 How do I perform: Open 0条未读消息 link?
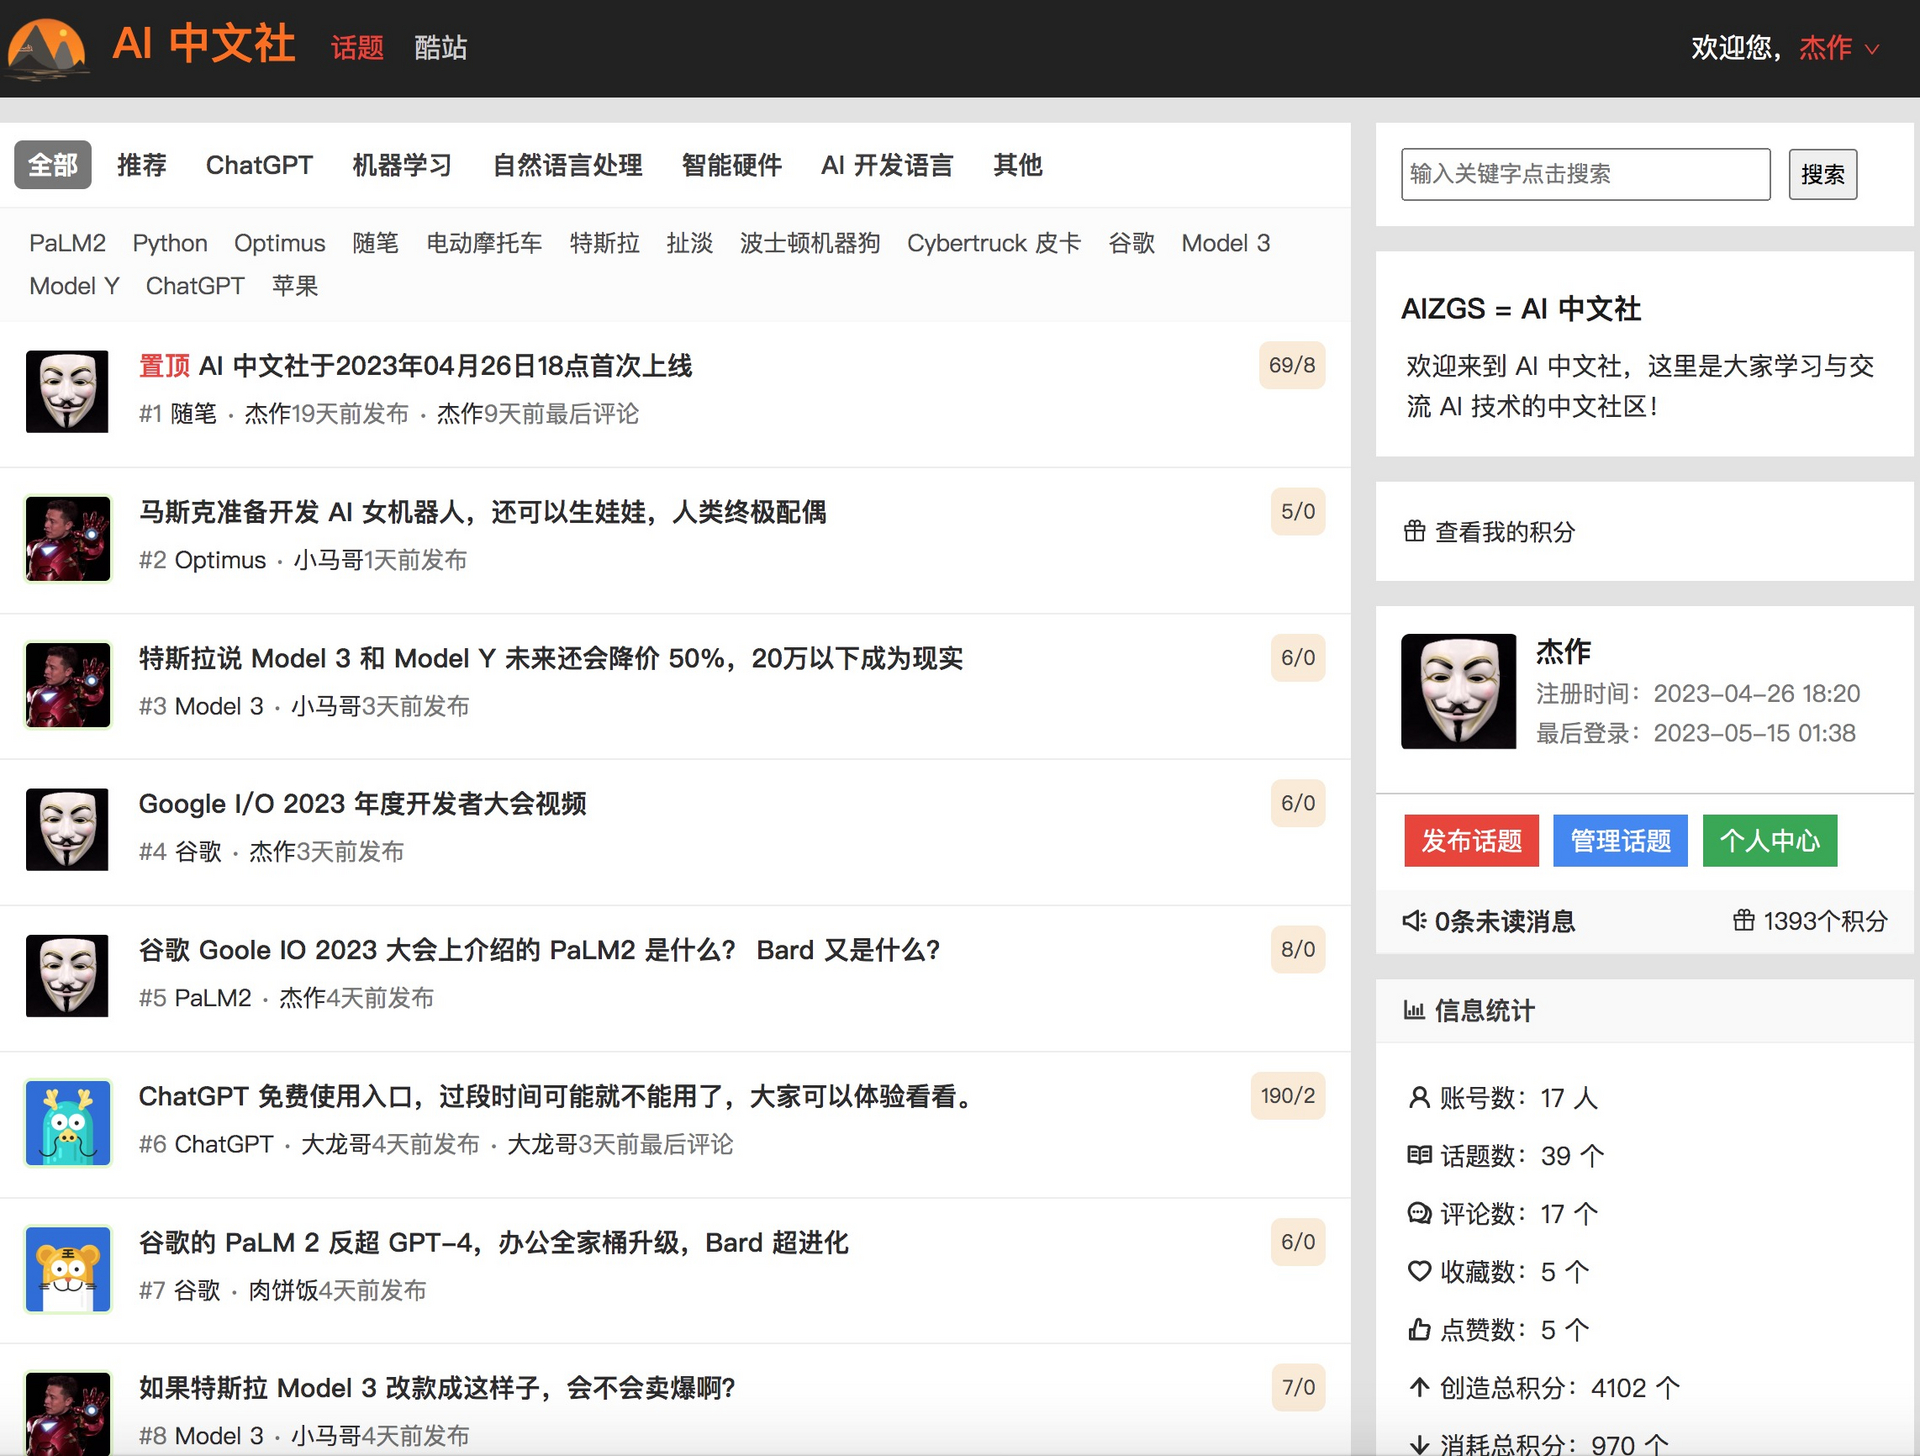click(1505, 921)
